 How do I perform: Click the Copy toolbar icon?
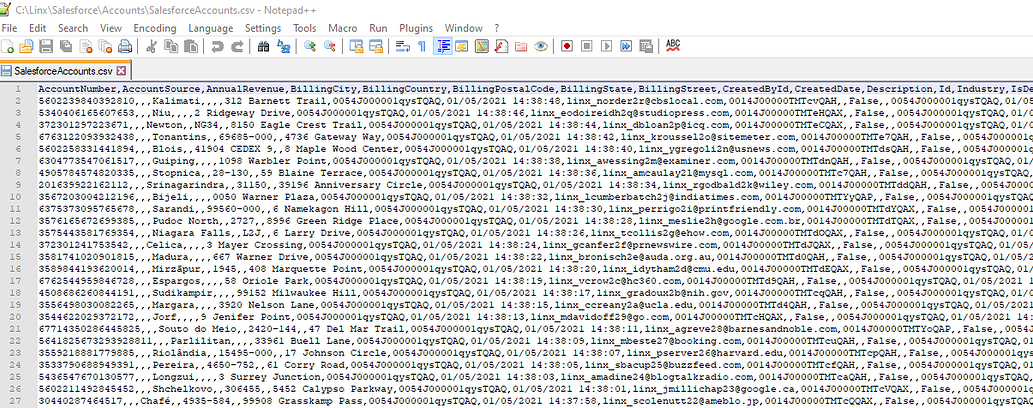(171, 46)
